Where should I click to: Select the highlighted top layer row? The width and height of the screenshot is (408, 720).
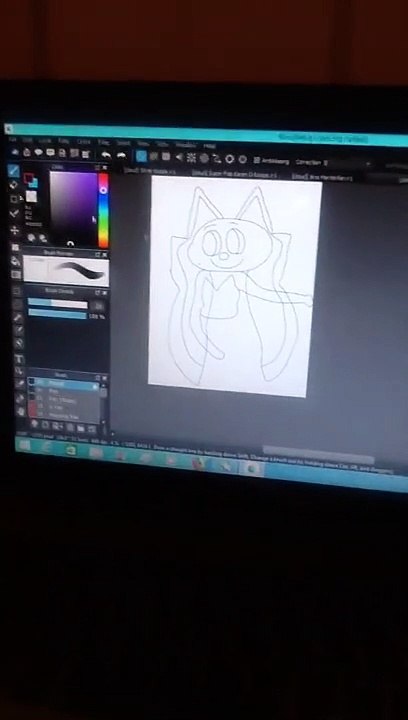(64, 383)
